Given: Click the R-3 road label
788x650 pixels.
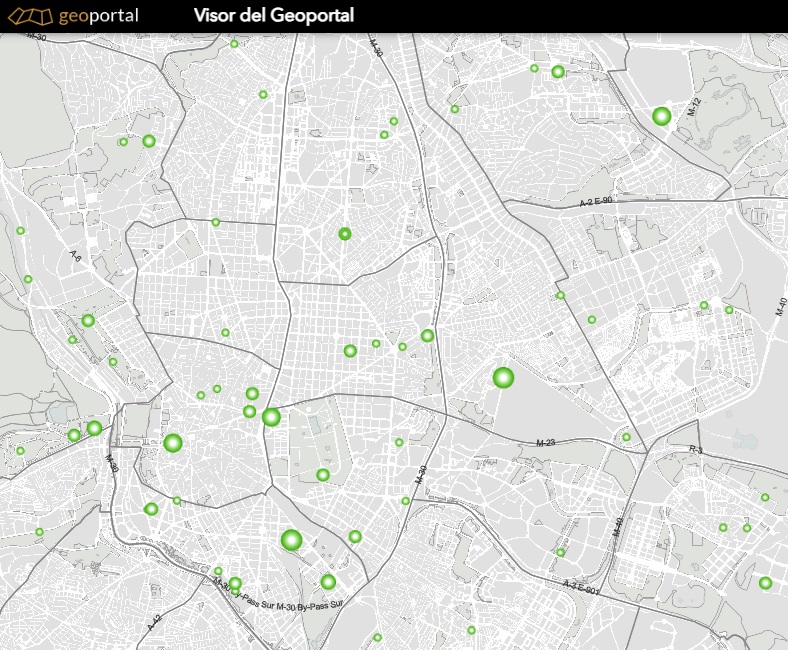Looking at the screenshot, I should tap(695, 451).
